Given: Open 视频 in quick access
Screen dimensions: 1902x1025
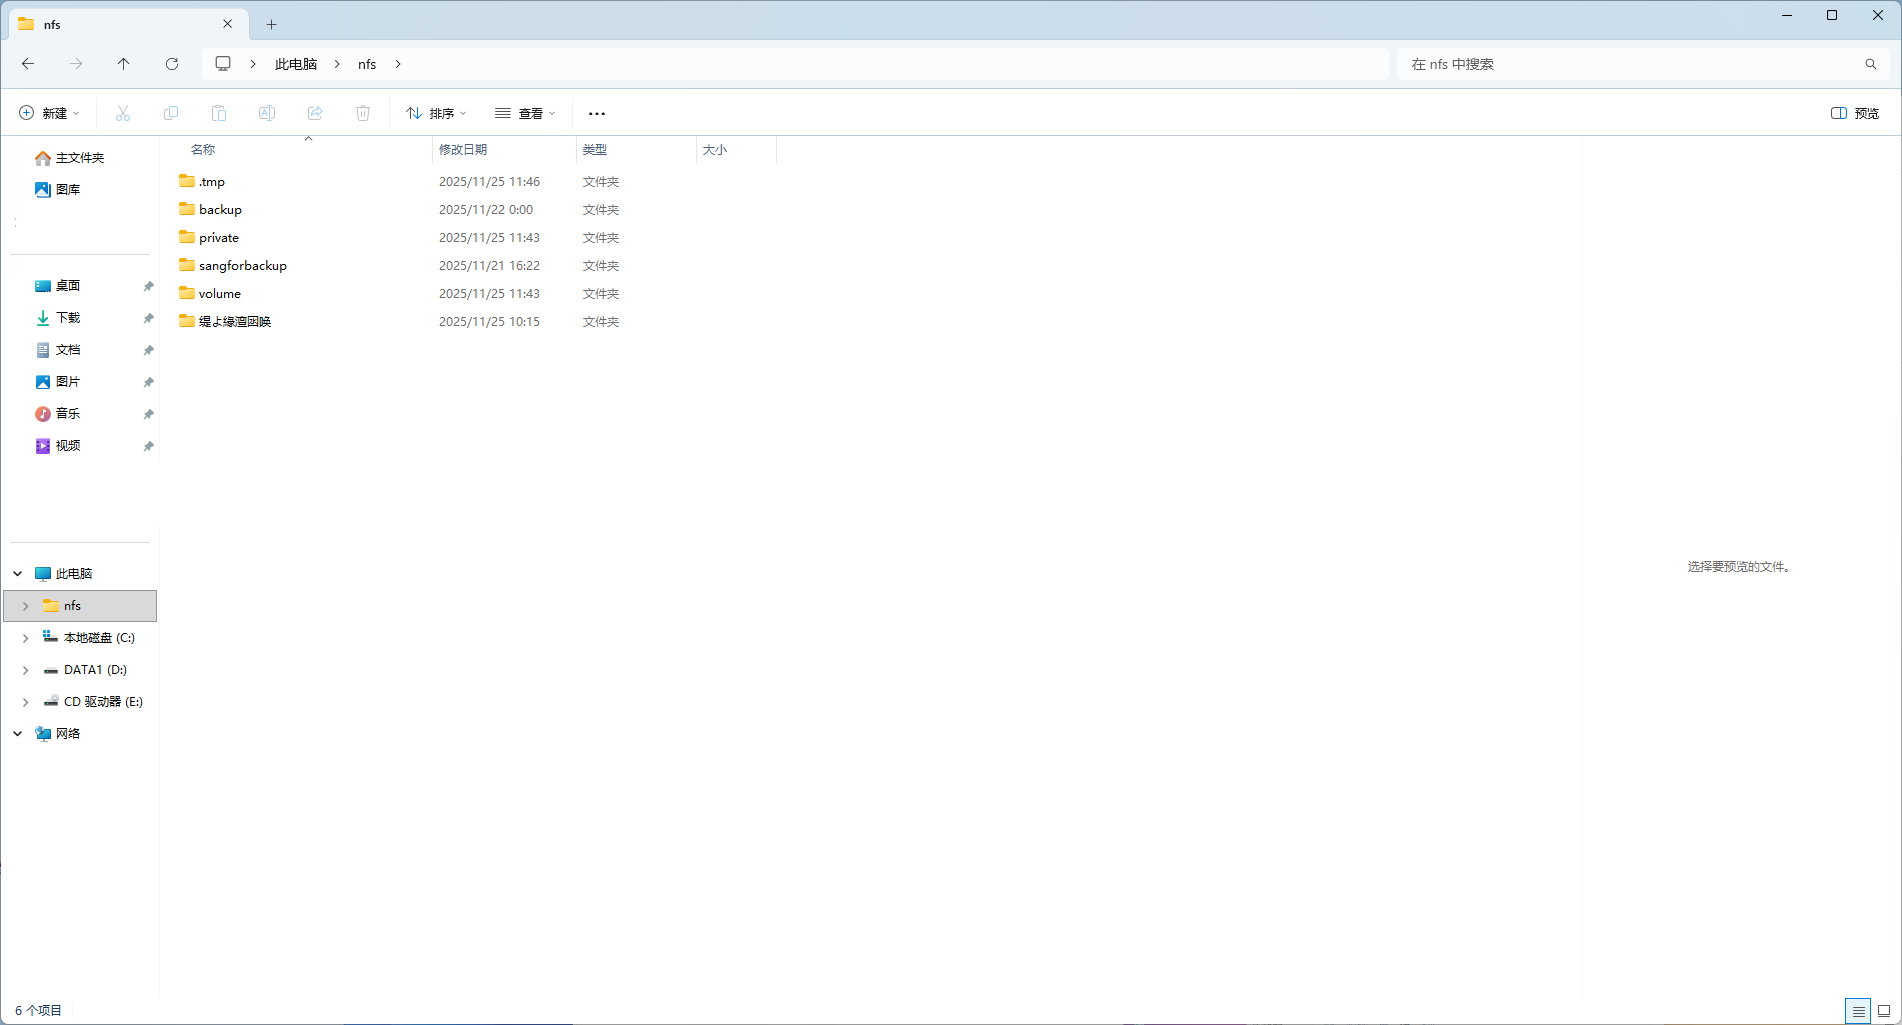Looking at the screenshot, I should coord(57,446).
